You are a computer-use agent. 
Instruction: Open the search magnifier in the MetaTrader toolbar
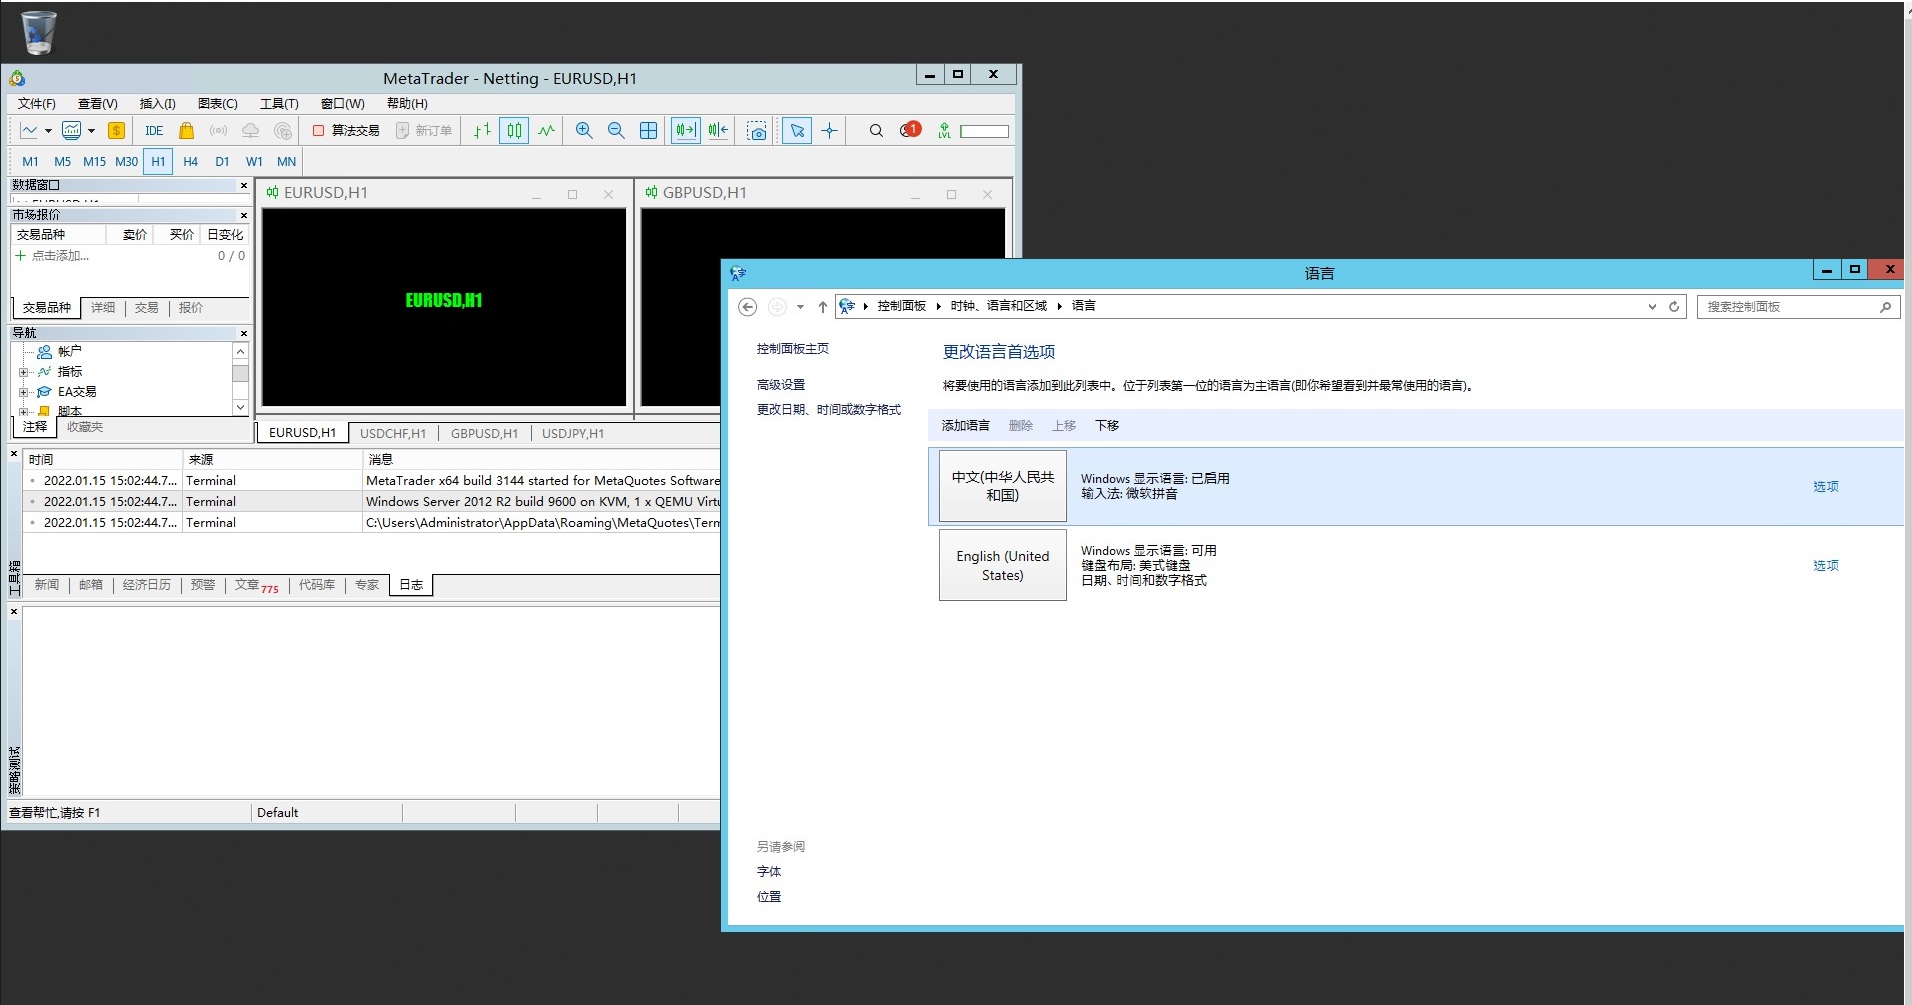(876, 131)
